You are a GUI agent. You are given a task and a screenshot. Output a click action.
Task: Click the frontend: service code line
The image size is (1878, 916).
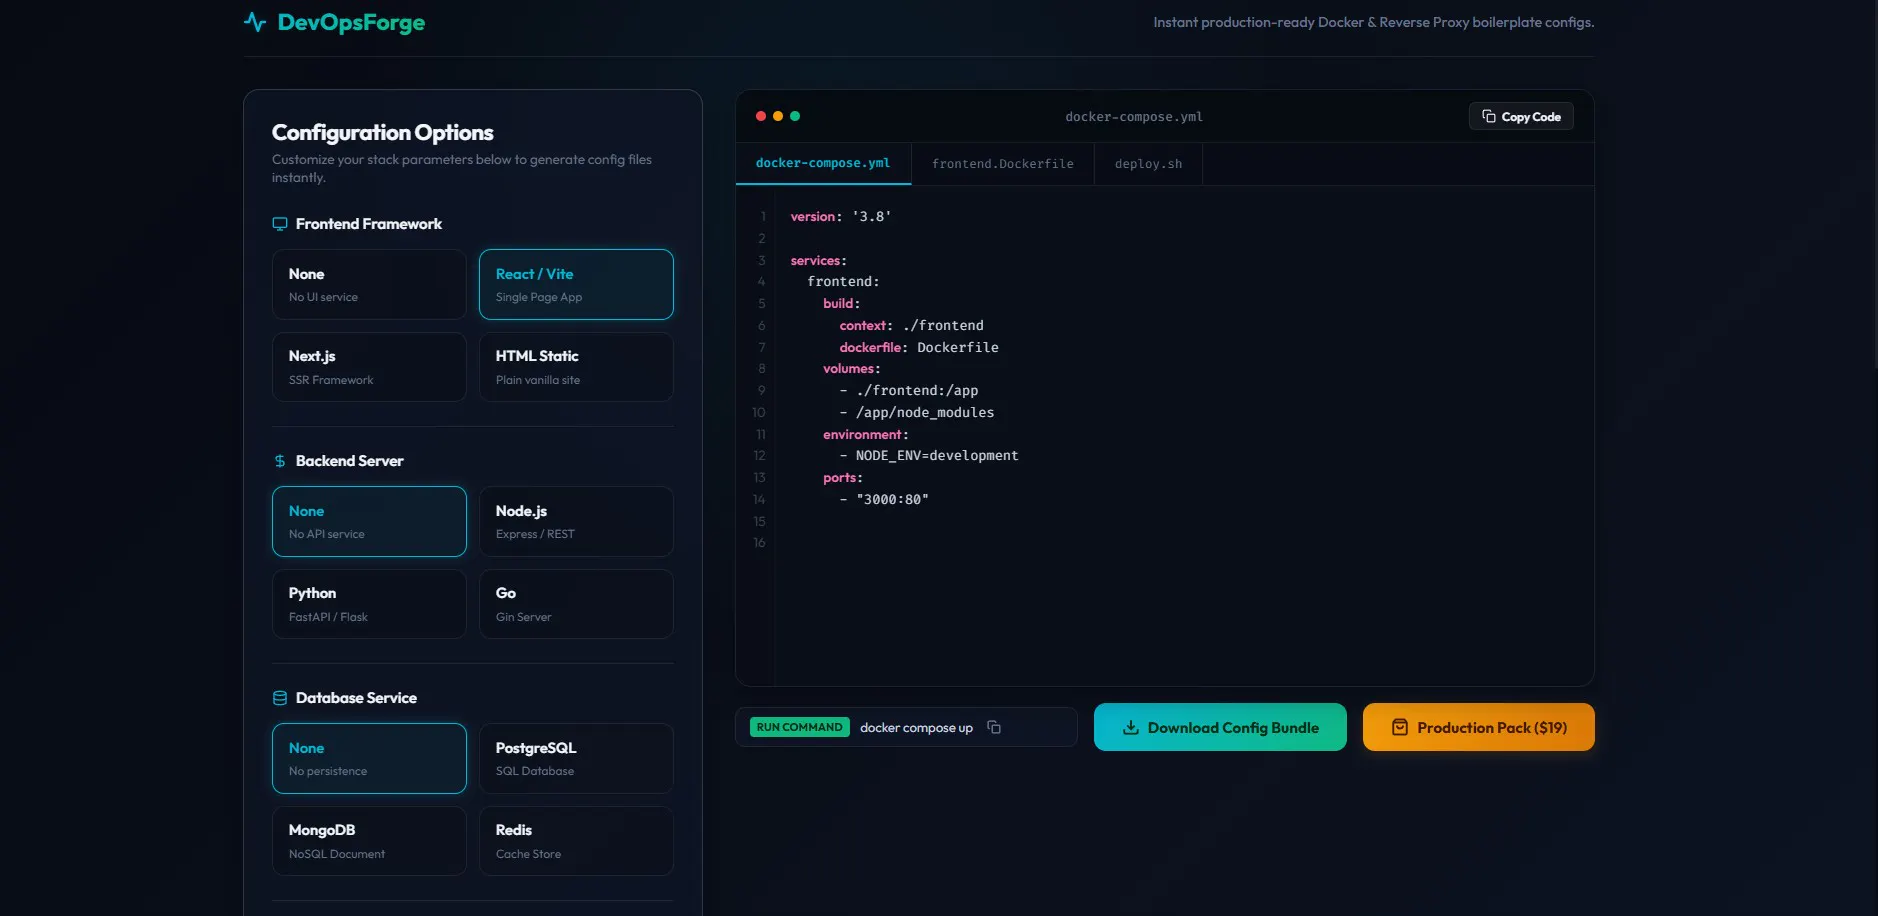[843, 282]
